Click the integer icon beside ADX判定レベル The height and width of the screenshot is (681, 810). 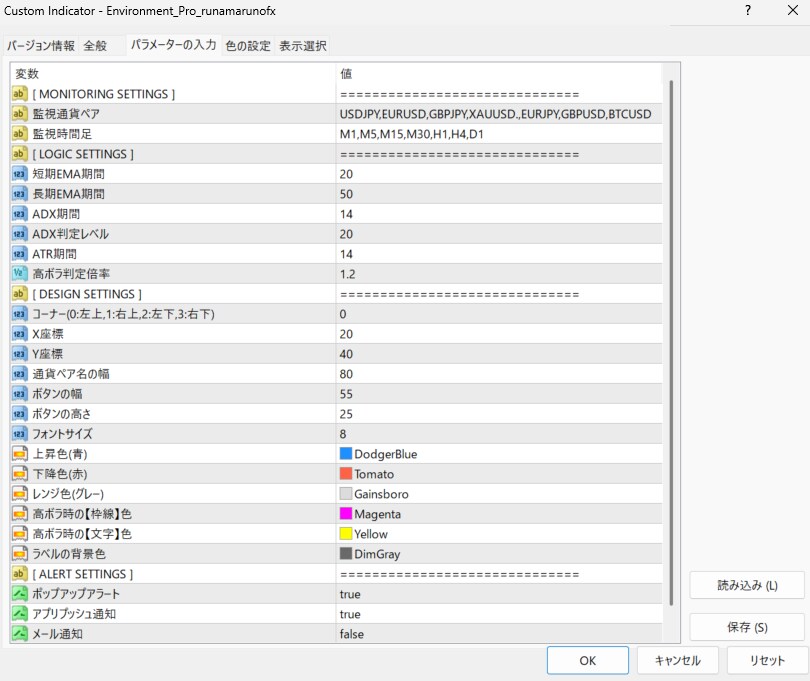pos(19,234)
